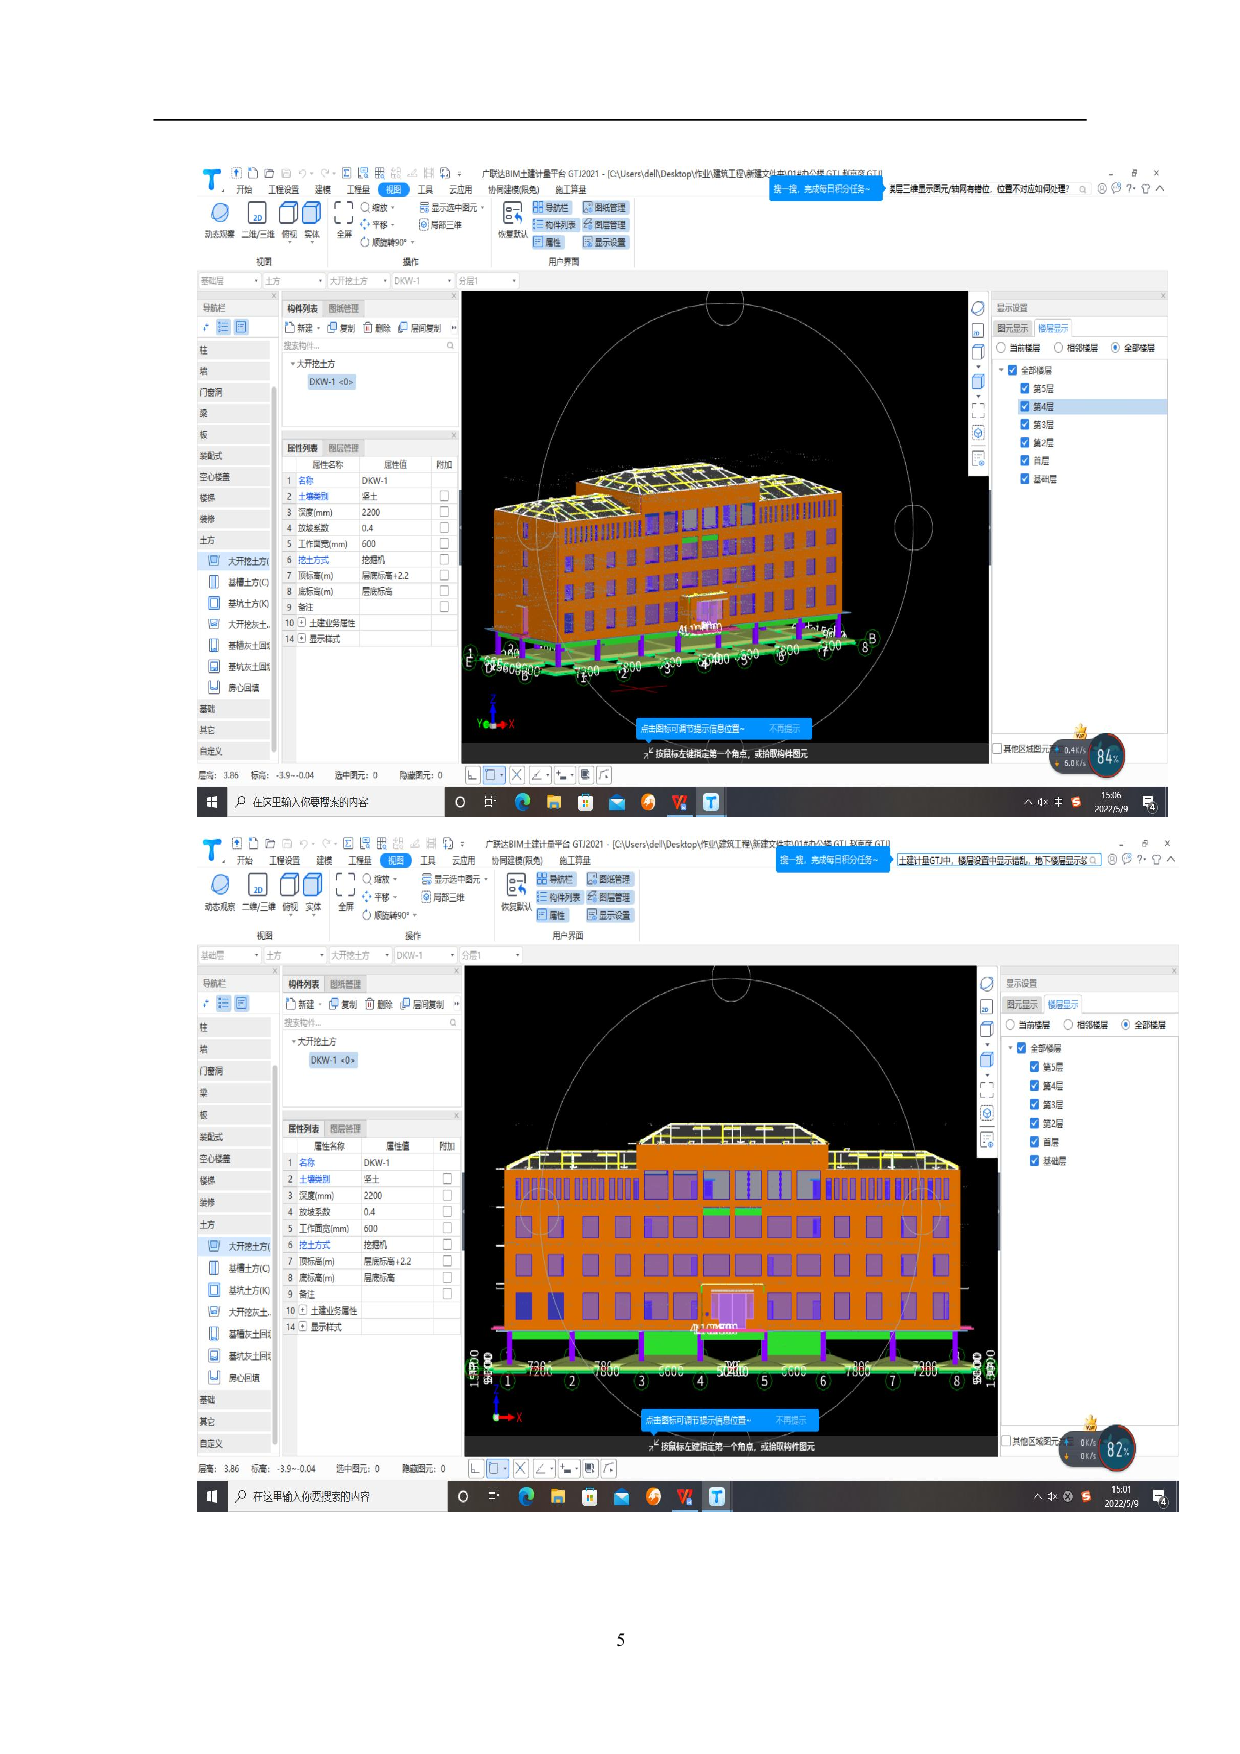Switch to 图元显示 tab in upper screenshot
This screenshot has height=1754, width=1240.
pos(1012,328)
